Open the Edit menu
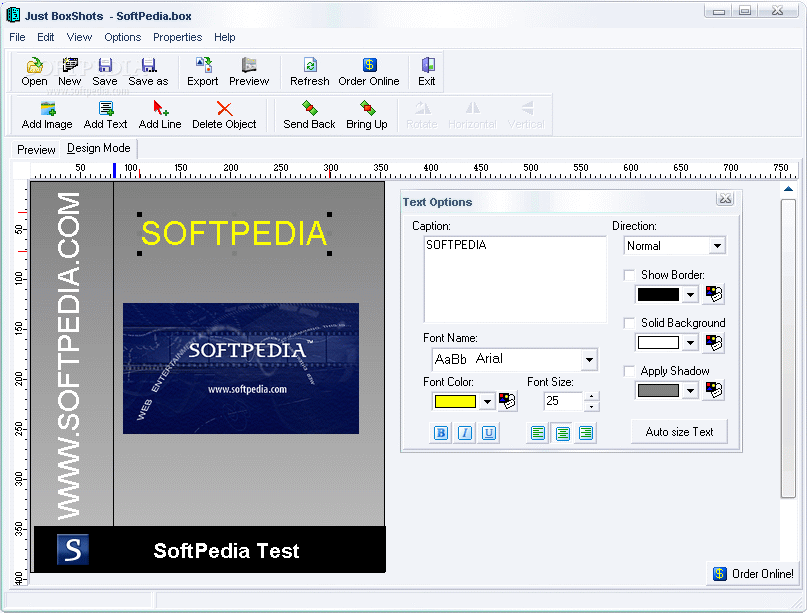The image size is (807, 613). tap(46, 37)
